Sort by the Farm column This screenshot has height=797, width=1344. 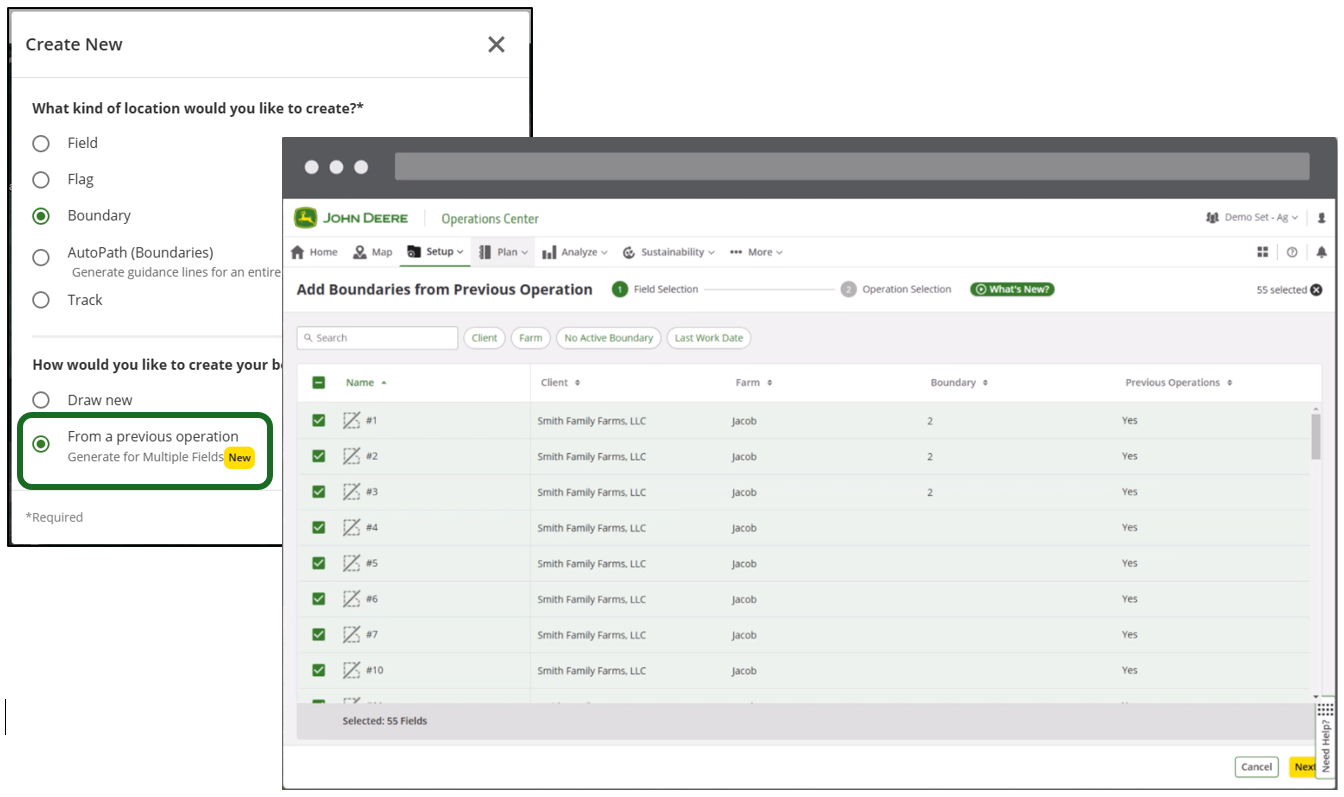pos(754,382)
